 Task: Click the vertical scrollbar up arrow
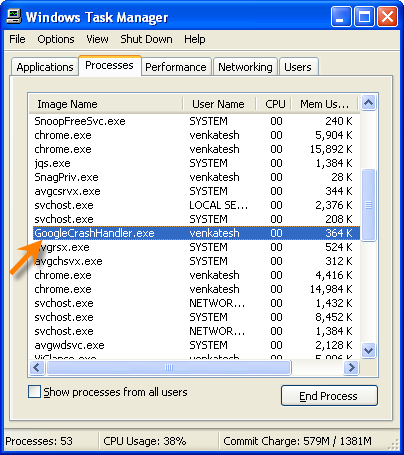(368, 103)
